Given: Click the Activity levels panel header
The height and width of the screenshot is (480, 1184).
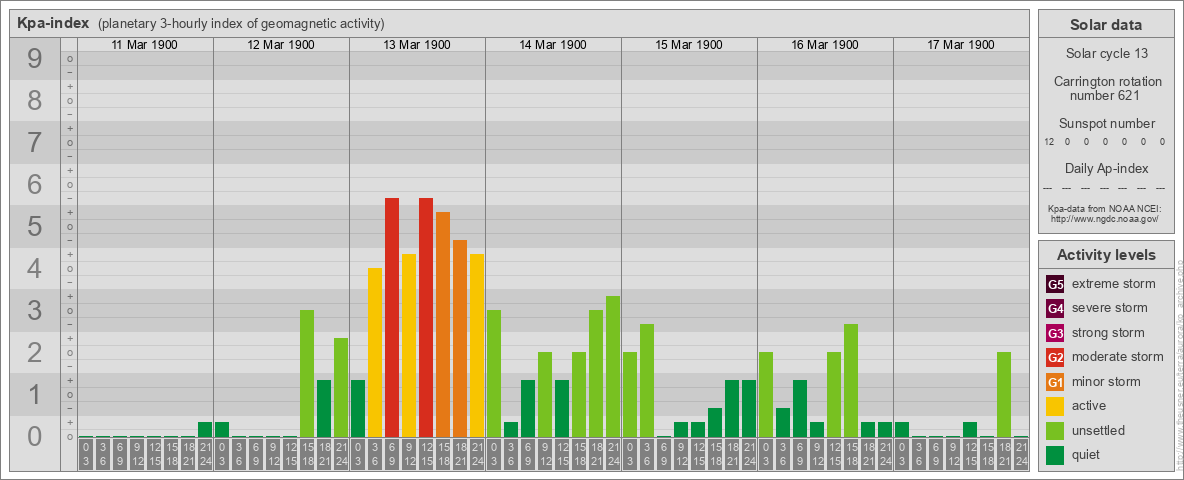Looking at the screenshot, I should [1106, 255].
